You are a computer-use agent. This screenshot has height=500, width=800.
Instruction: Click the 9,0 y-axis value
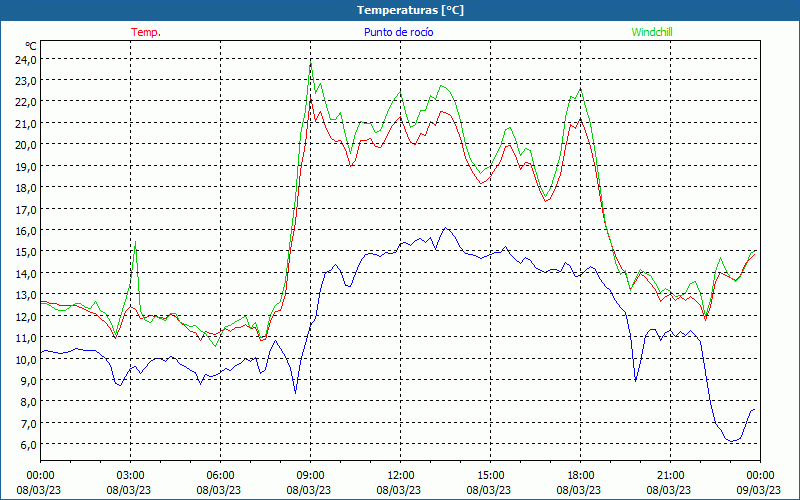pos(29,380)
